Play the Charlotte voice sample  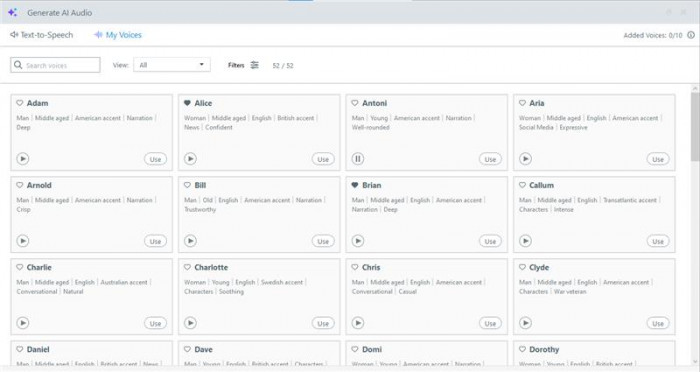(190, 323)
